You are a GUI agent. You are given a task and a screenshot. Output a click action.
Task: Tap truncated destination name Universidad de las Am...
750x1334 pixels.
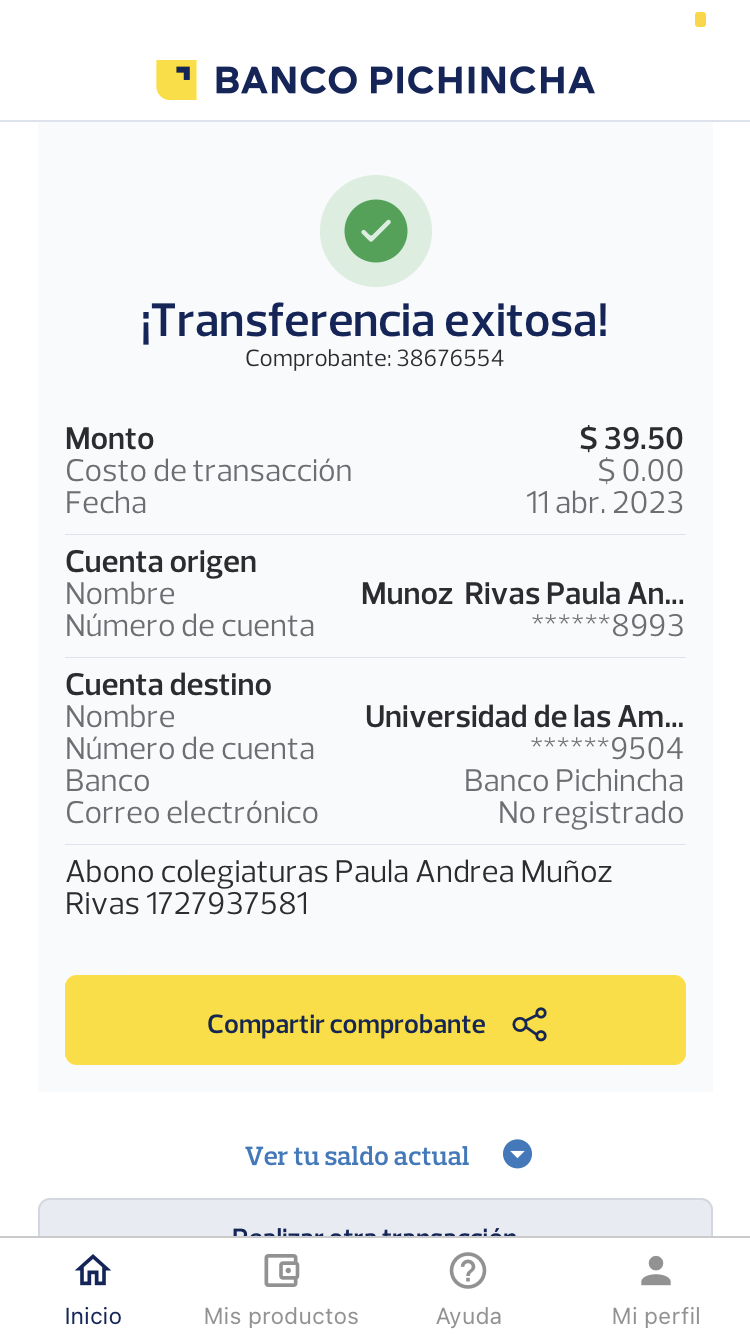(x=524, y=717)
